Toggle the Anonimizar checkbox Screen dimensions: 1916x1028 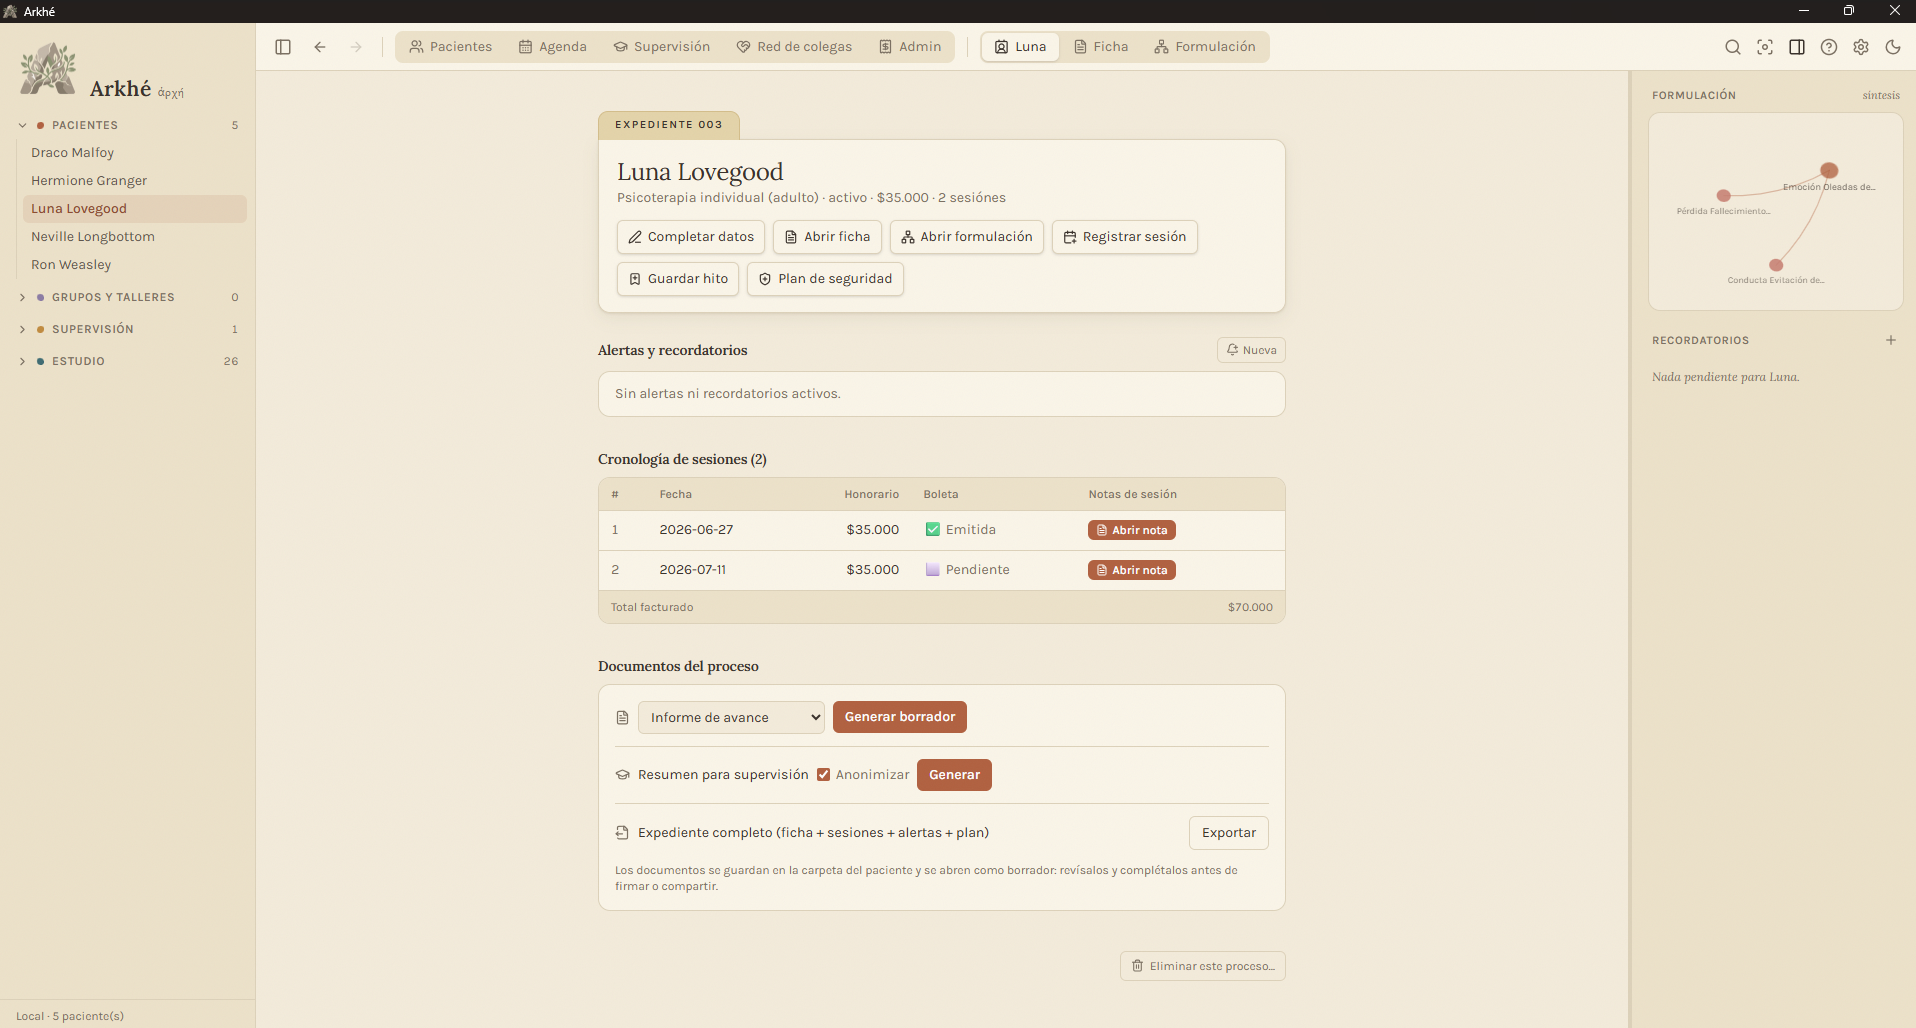pyautogui.click(x=824, y=775)
